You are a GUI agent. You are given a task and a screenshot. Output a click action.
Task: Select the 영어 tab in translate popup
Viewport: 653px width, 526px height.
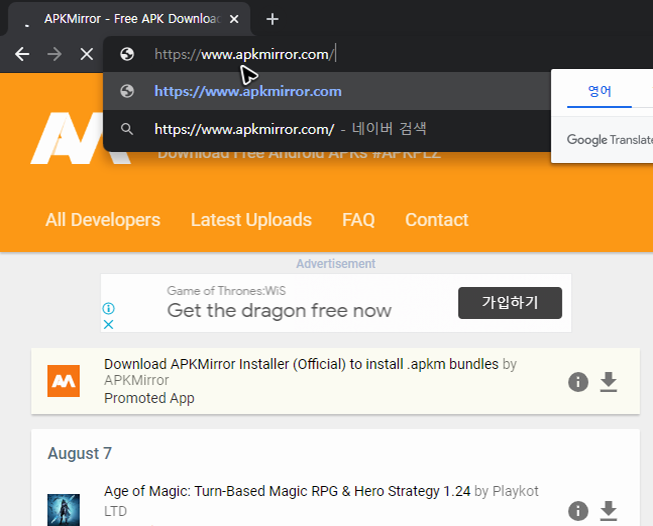coord(599,92)
